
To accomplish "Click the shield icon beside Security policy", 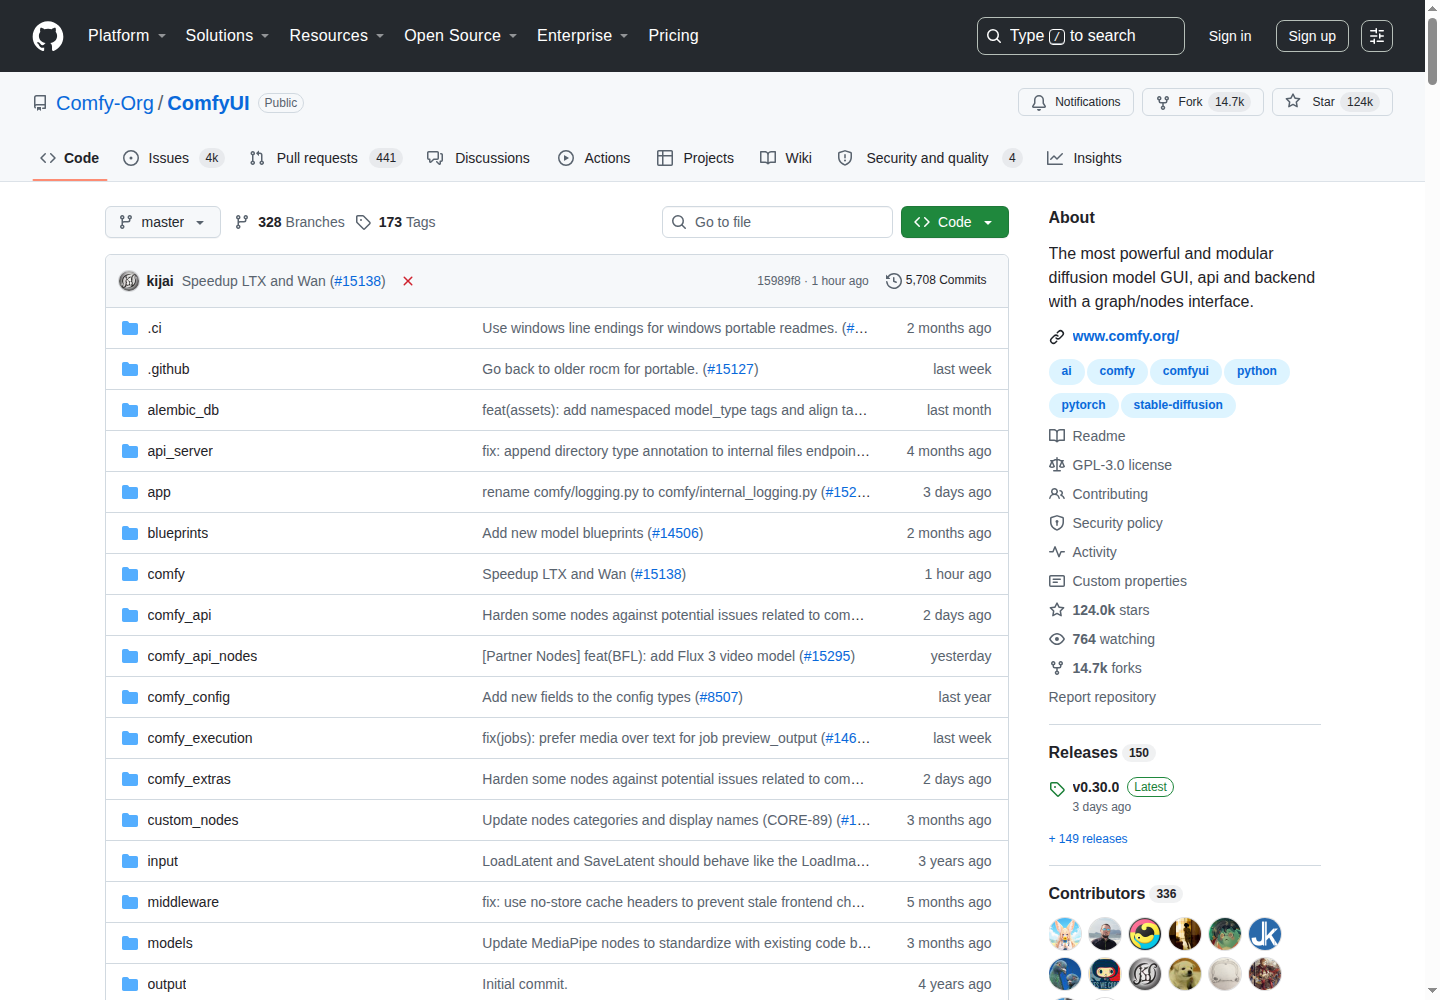I will click(1057, 523).
